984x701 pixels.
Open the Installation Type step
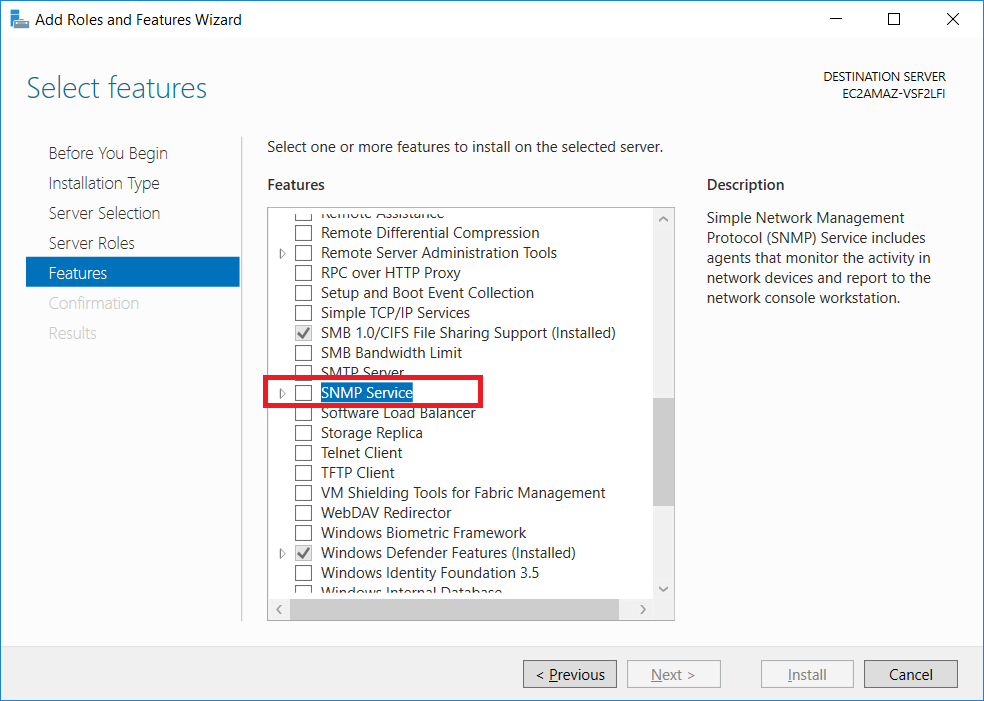point(104,183)
